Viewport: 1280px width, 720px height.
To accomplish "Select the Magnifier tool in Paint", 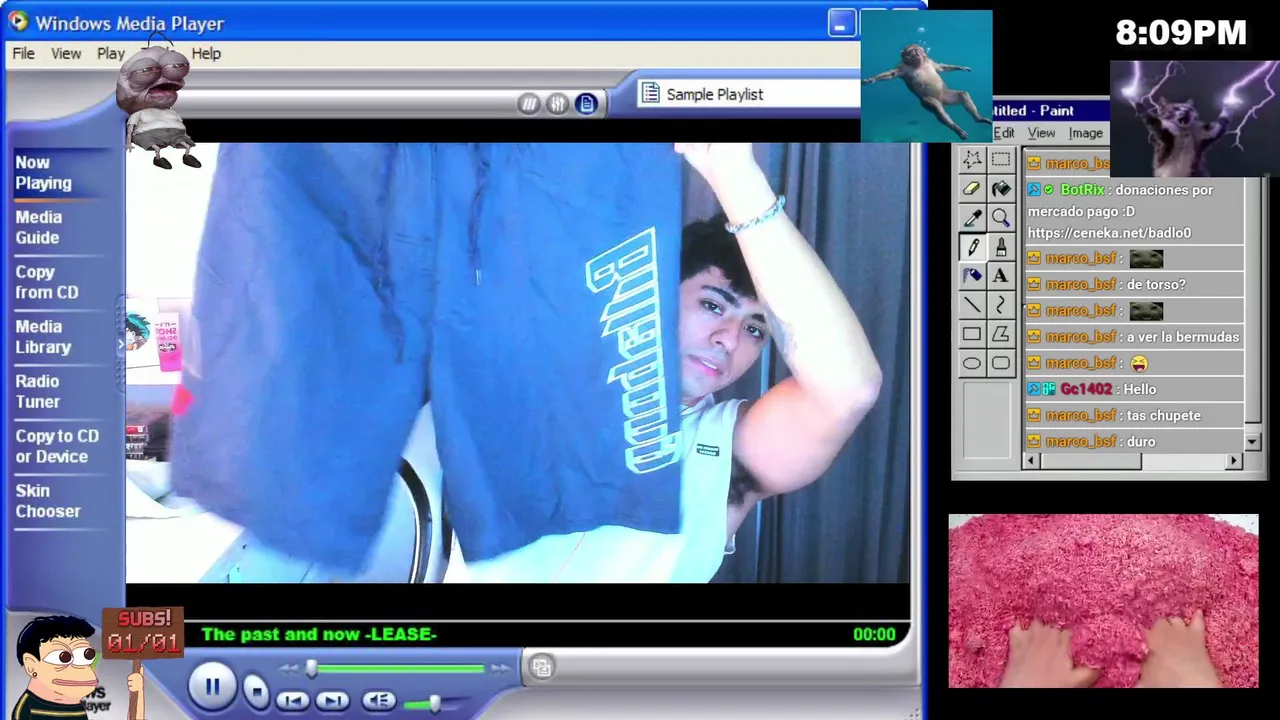I will pyautogui.click(x=1001, y=218).
